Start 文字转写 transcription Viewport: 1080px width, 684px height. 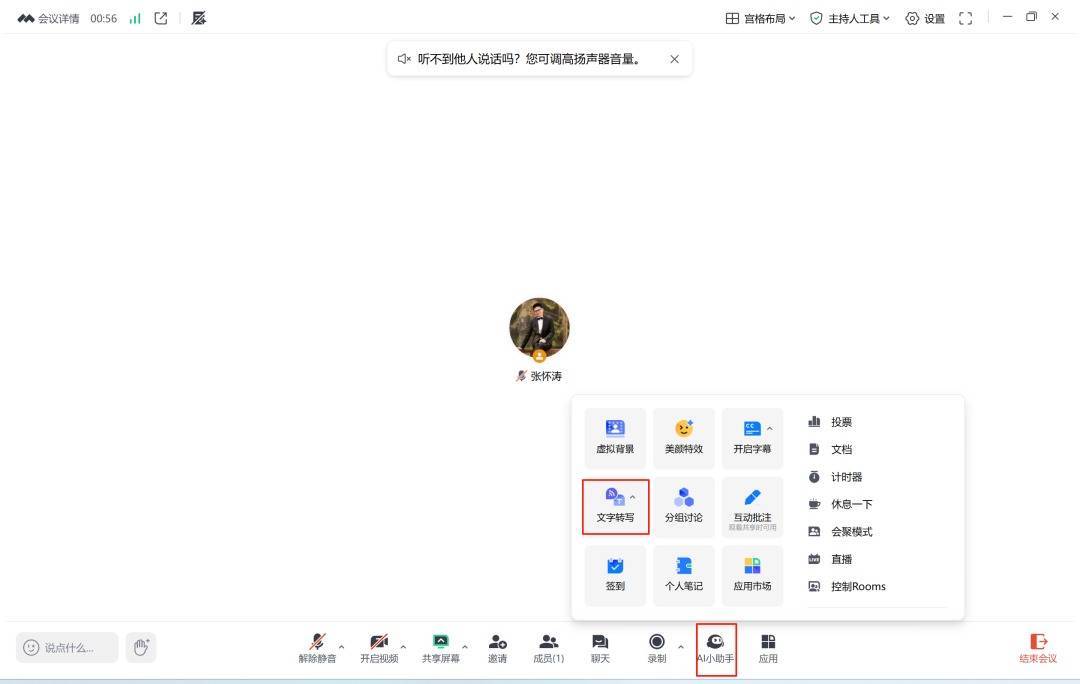(615, 506)
